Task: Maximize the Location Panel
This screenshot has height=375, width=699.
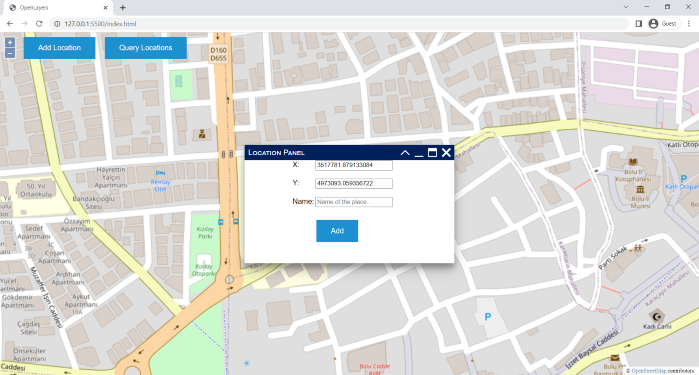Action: click(x=432, y=152)
